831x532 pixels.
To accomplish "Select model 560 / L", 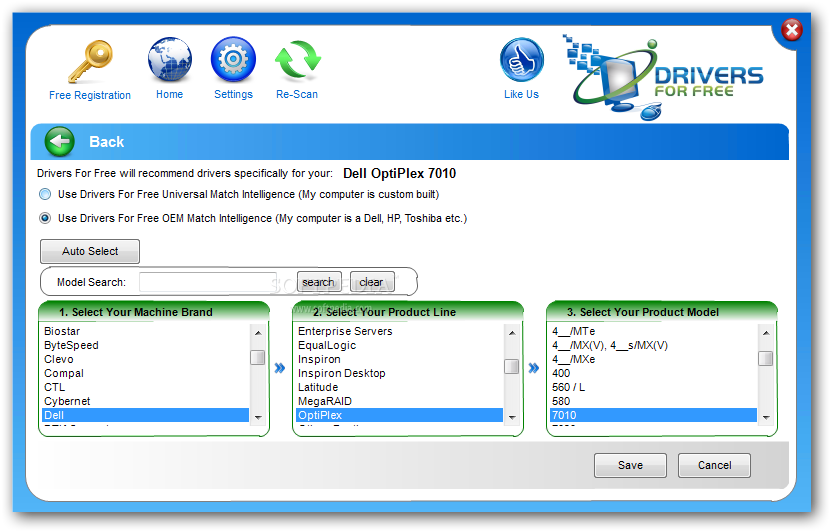I will pos(653,387).
